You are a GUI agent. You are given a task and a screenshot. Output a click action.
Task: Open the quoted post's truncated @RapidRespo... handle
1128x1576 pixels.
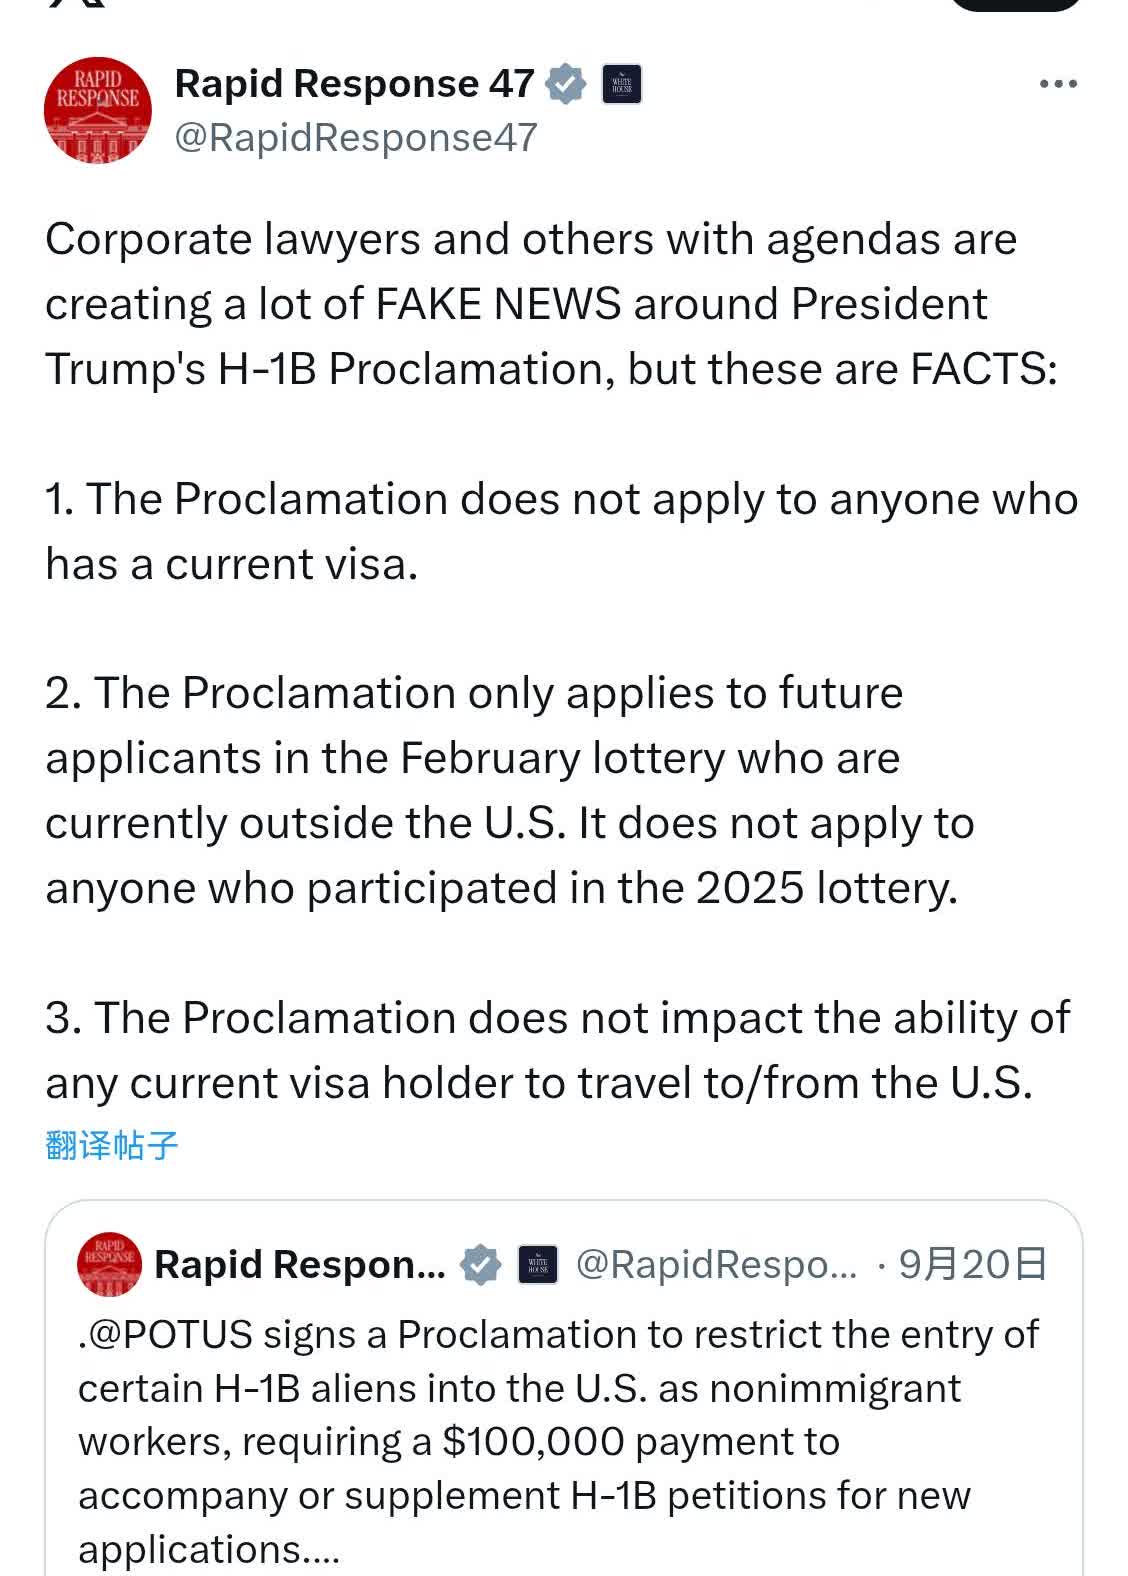[x=717, y=1264]
